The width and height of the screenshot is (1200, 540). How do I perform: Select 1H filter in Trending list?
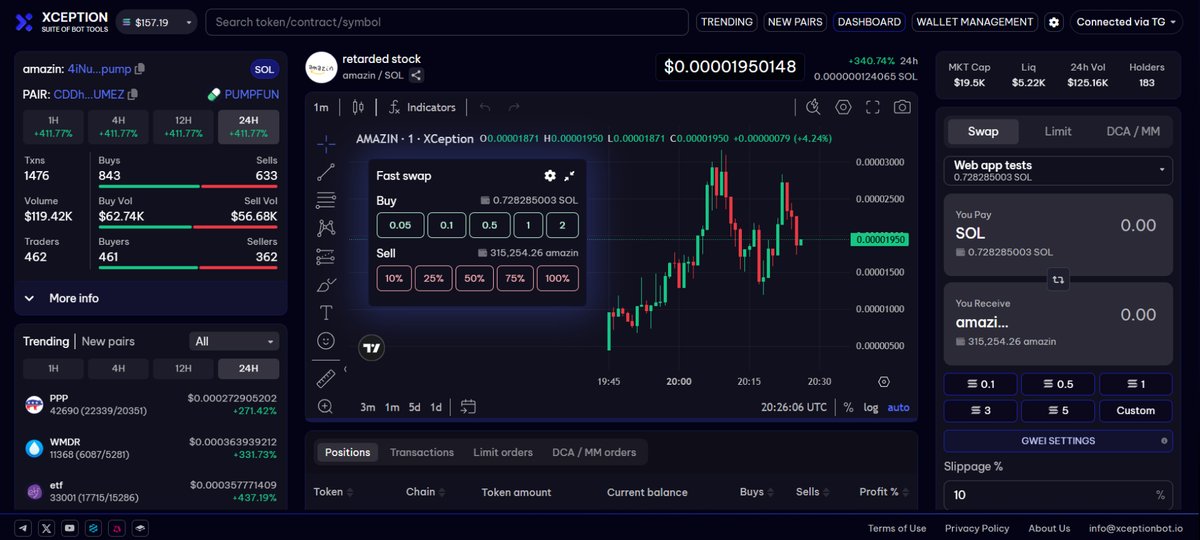tap(53, 368)
